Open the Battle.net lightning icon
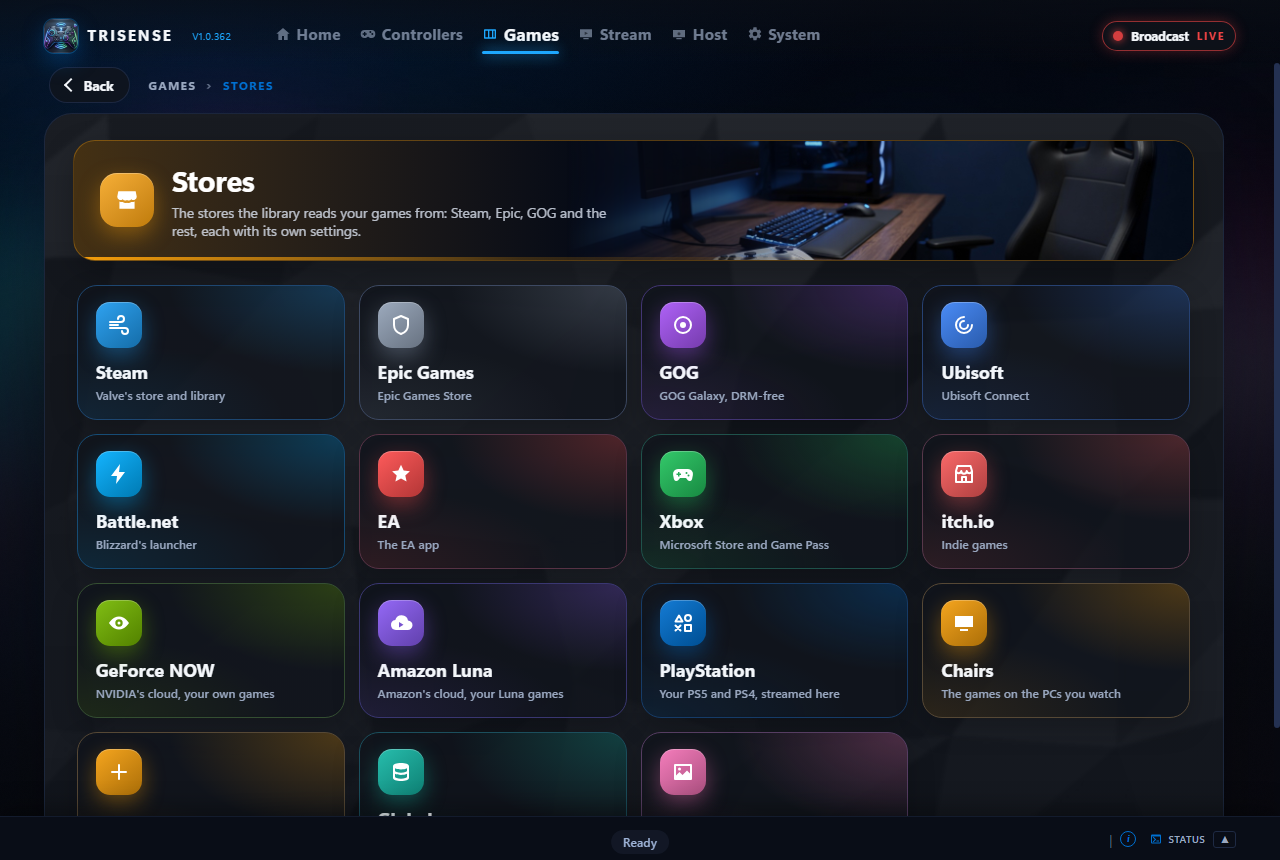This screenshot has width=1280, height=860. tap(119, 474)
